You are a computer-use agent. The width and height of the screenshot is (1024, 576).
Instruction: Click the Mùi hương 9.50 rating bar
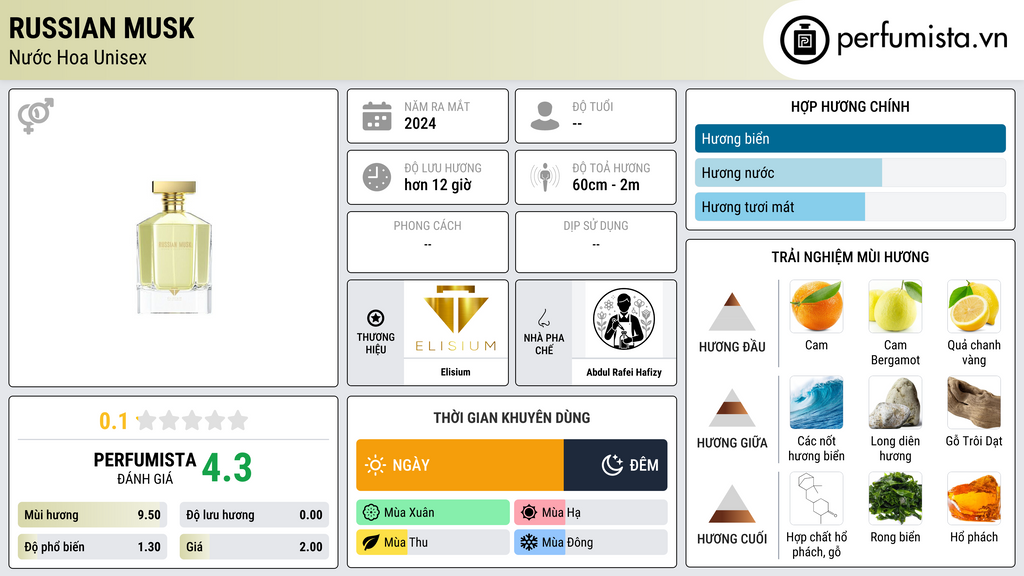click(92, 515)
